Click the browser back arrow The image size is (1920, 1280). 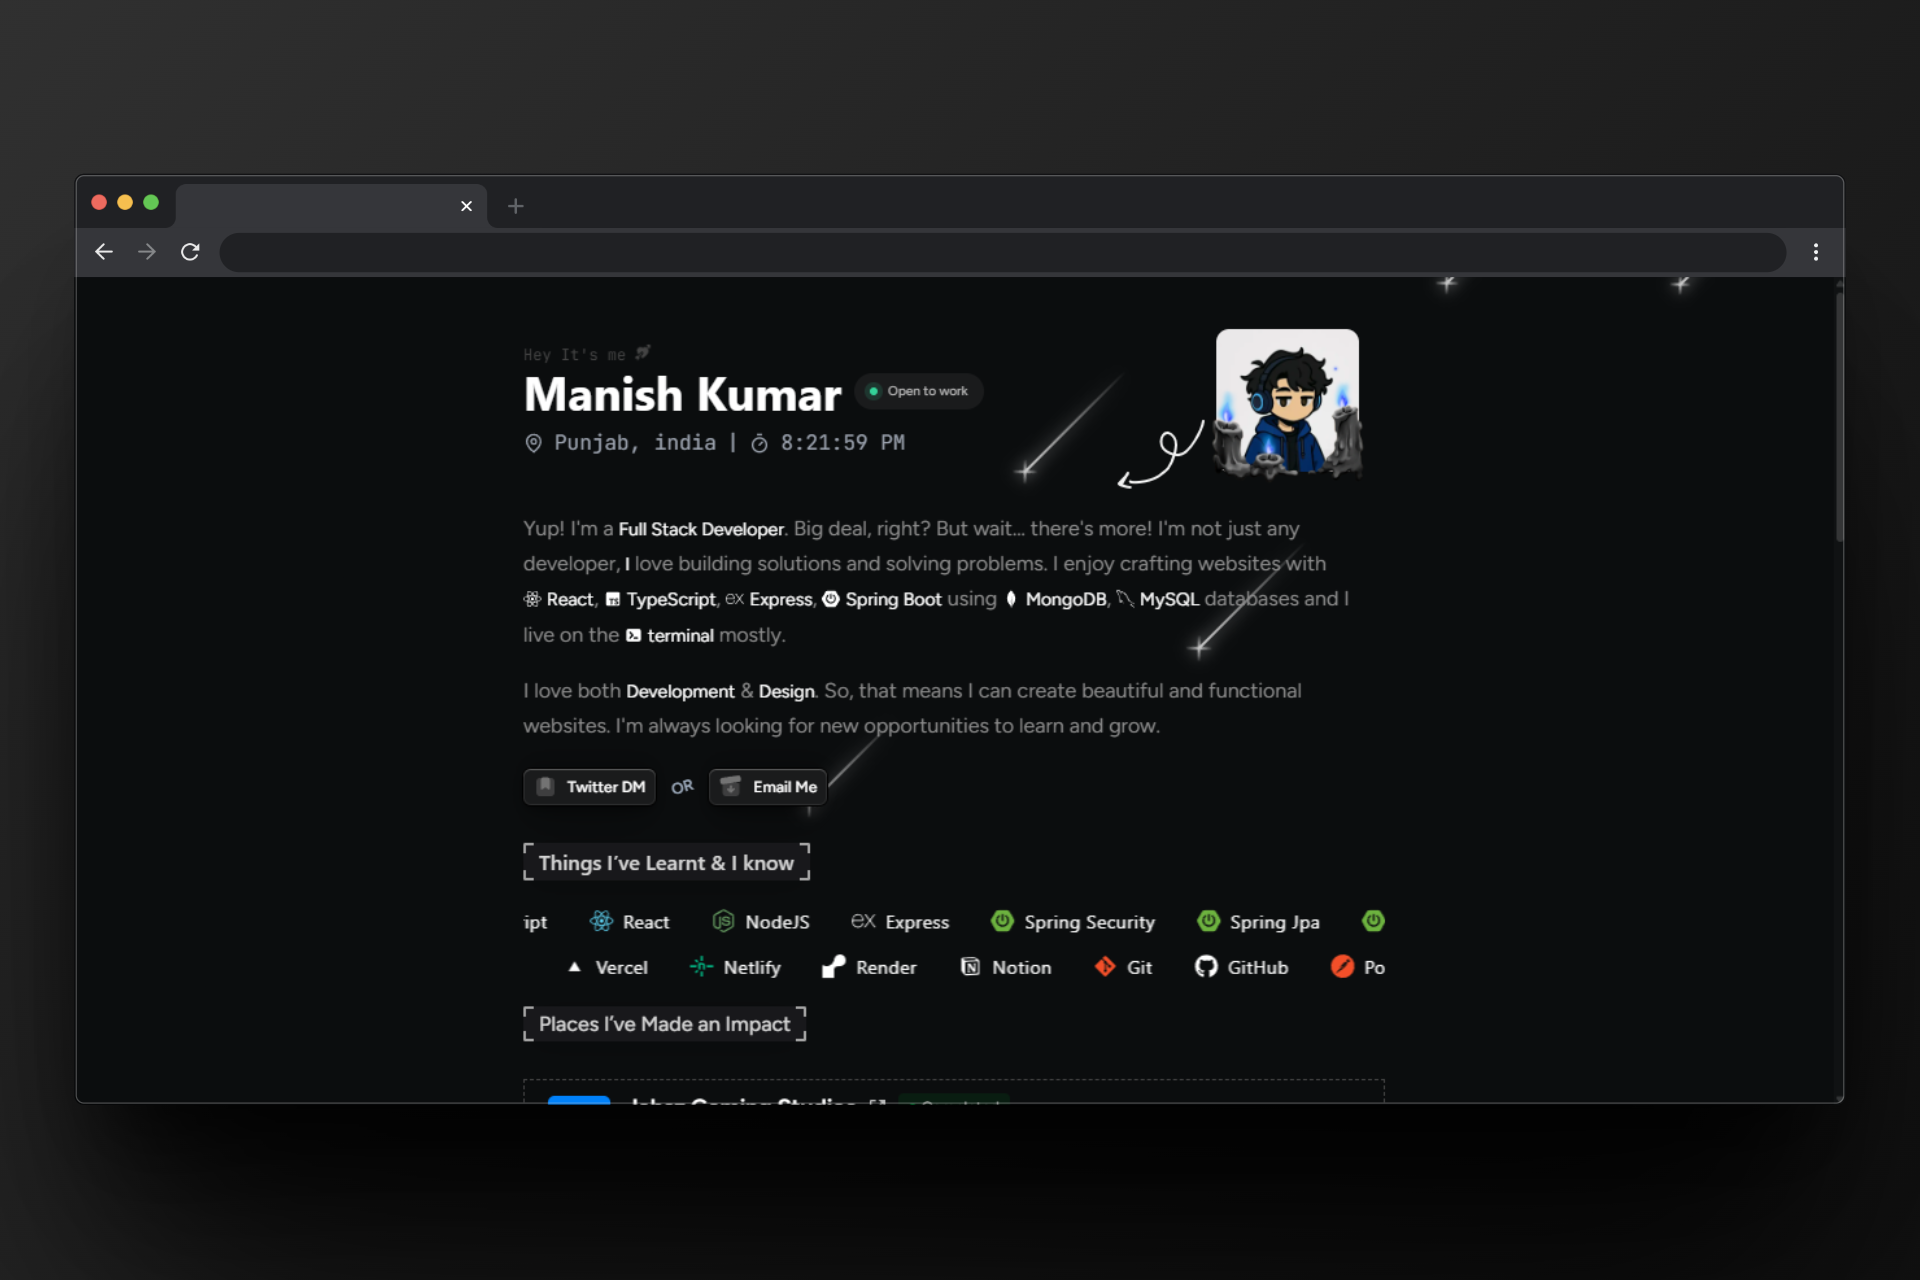click(104, 252)
